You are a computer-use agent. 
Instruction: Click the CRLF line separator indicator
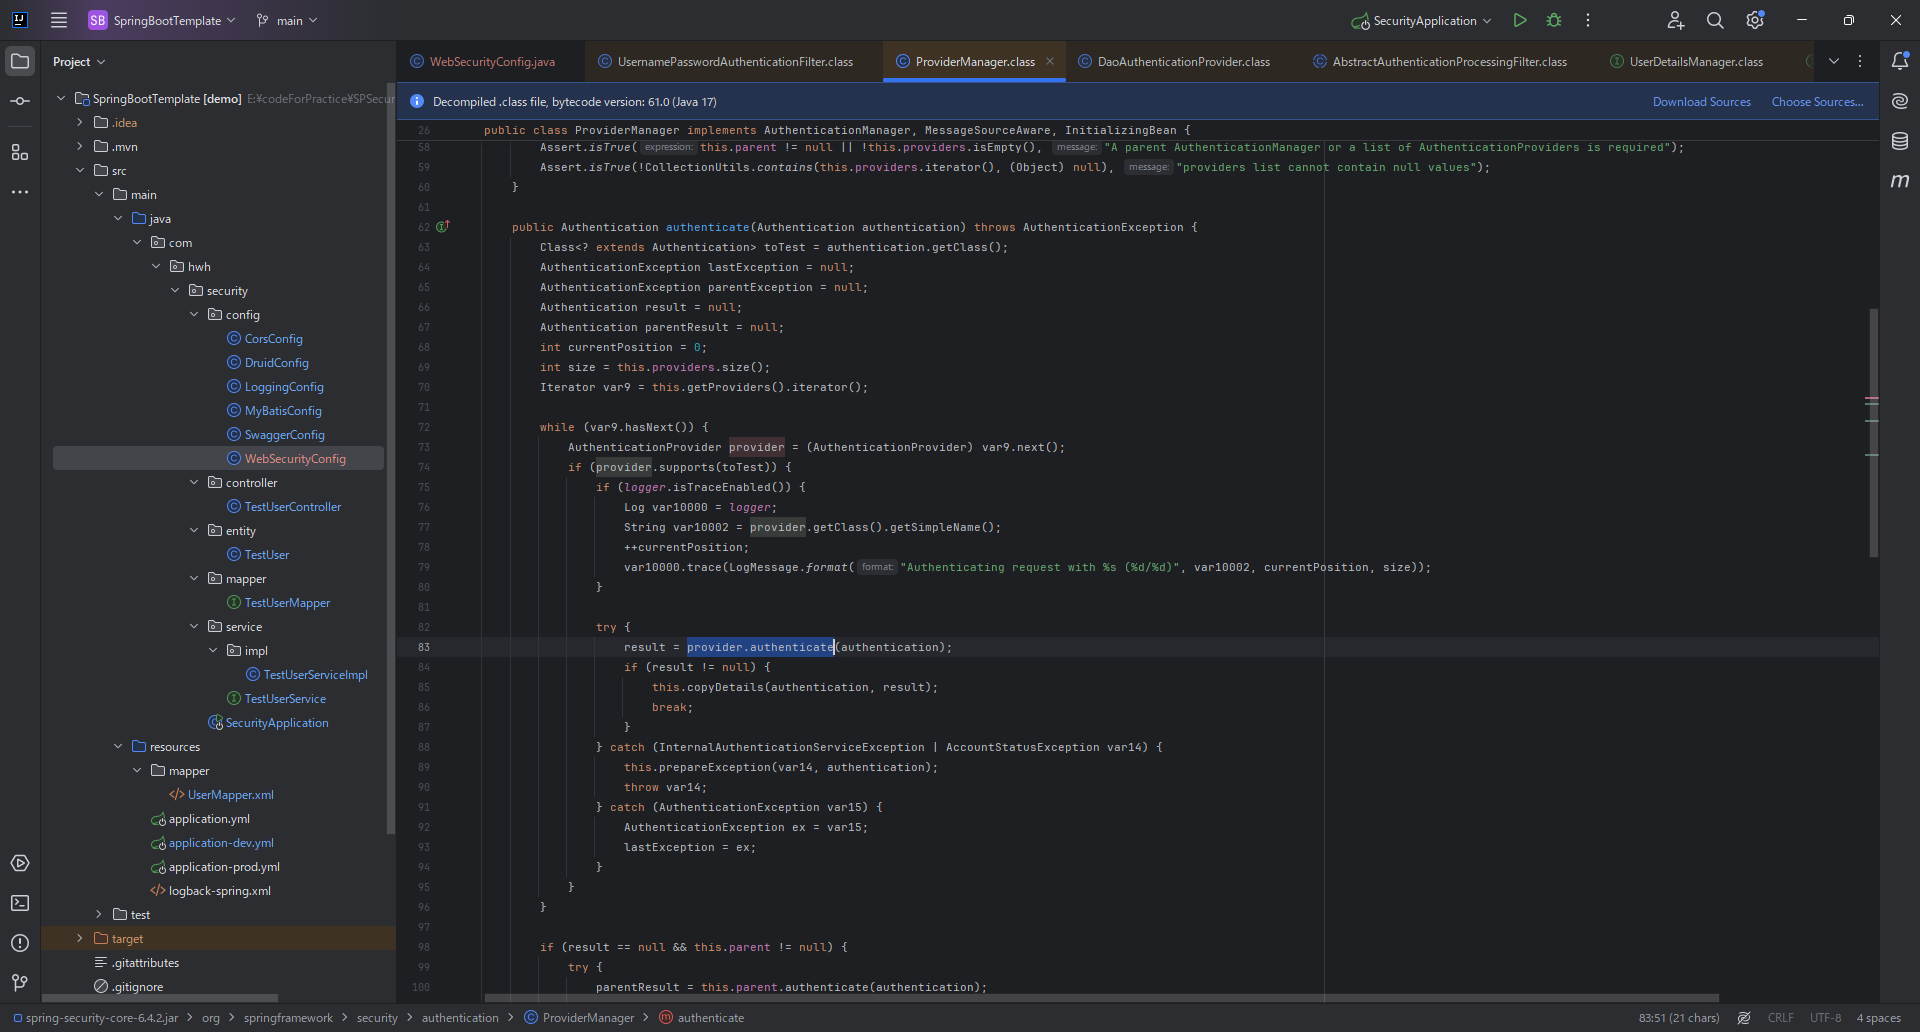click(x=1781, y=1018)
